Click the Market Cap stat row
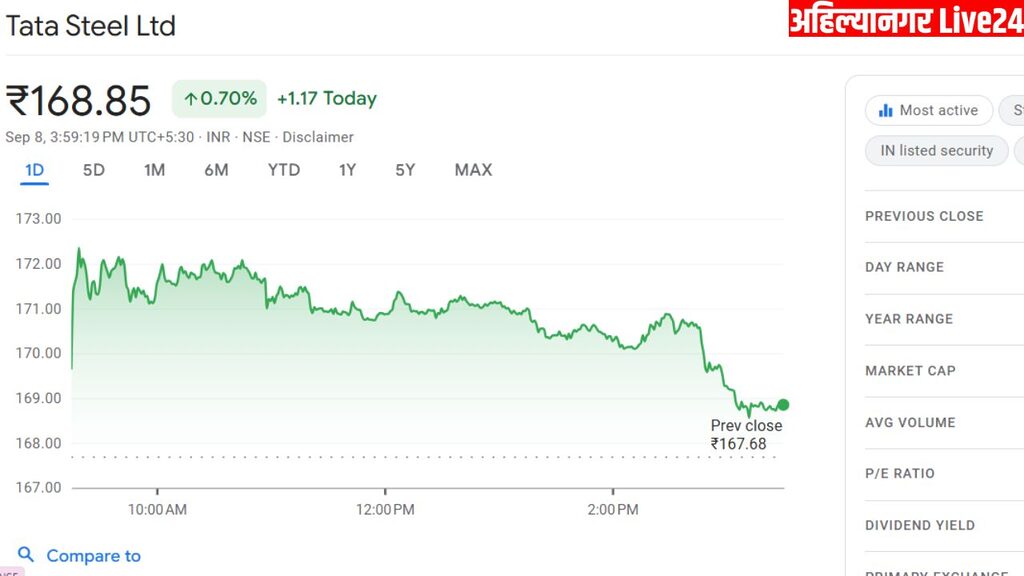This screenshot has height=576, width=1024. 910,371
